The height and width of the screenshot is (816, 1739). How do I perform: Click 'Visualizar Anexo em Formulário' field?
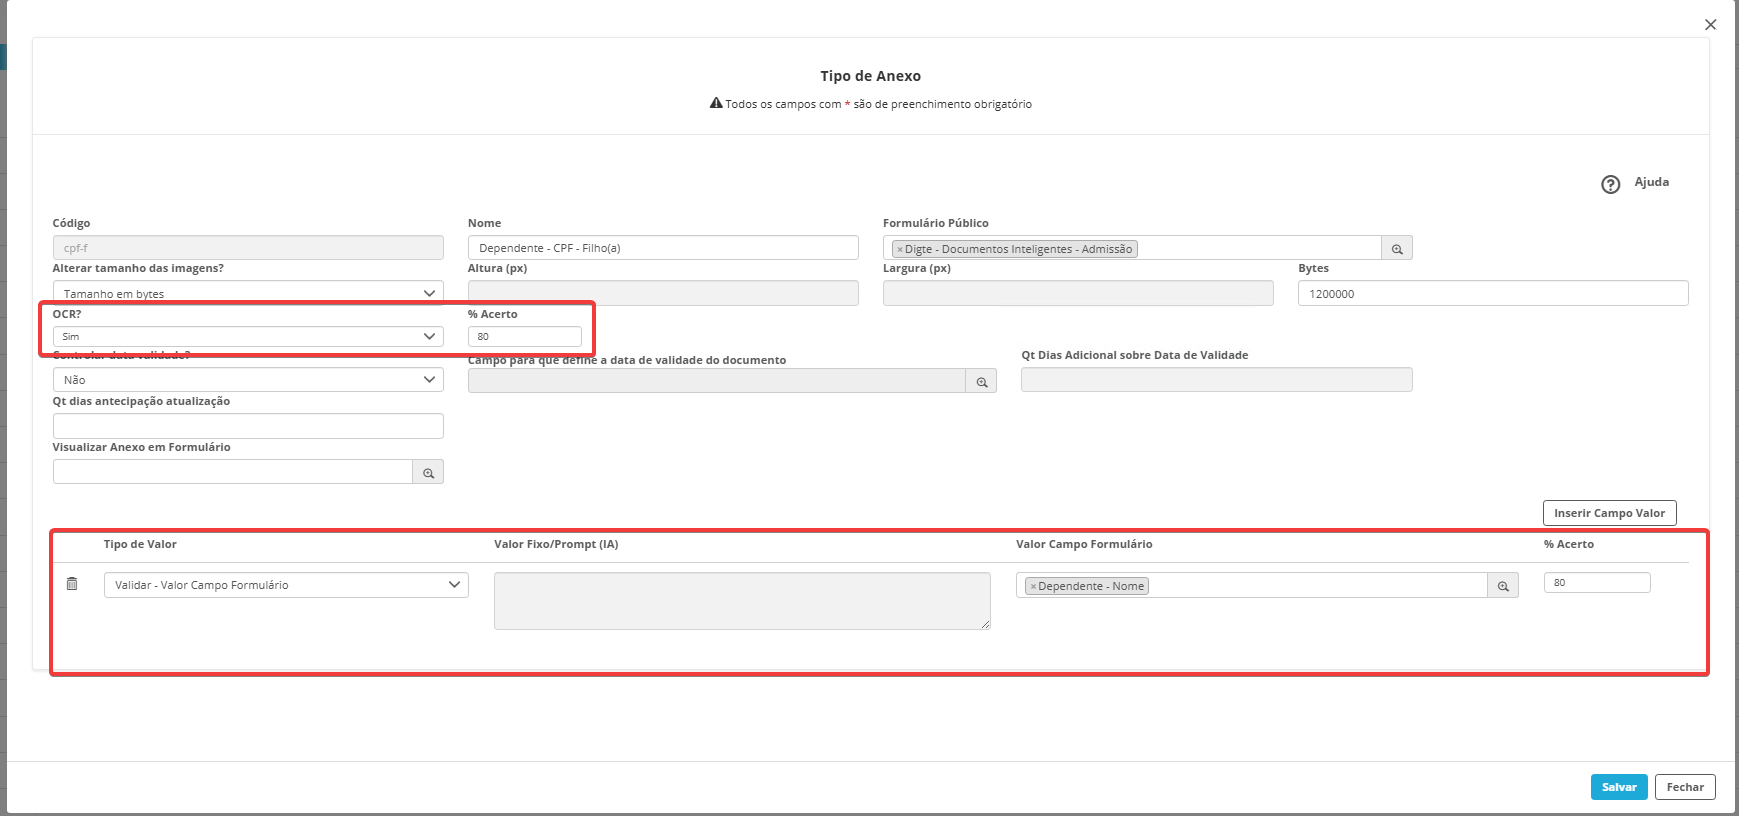[233, 472]
